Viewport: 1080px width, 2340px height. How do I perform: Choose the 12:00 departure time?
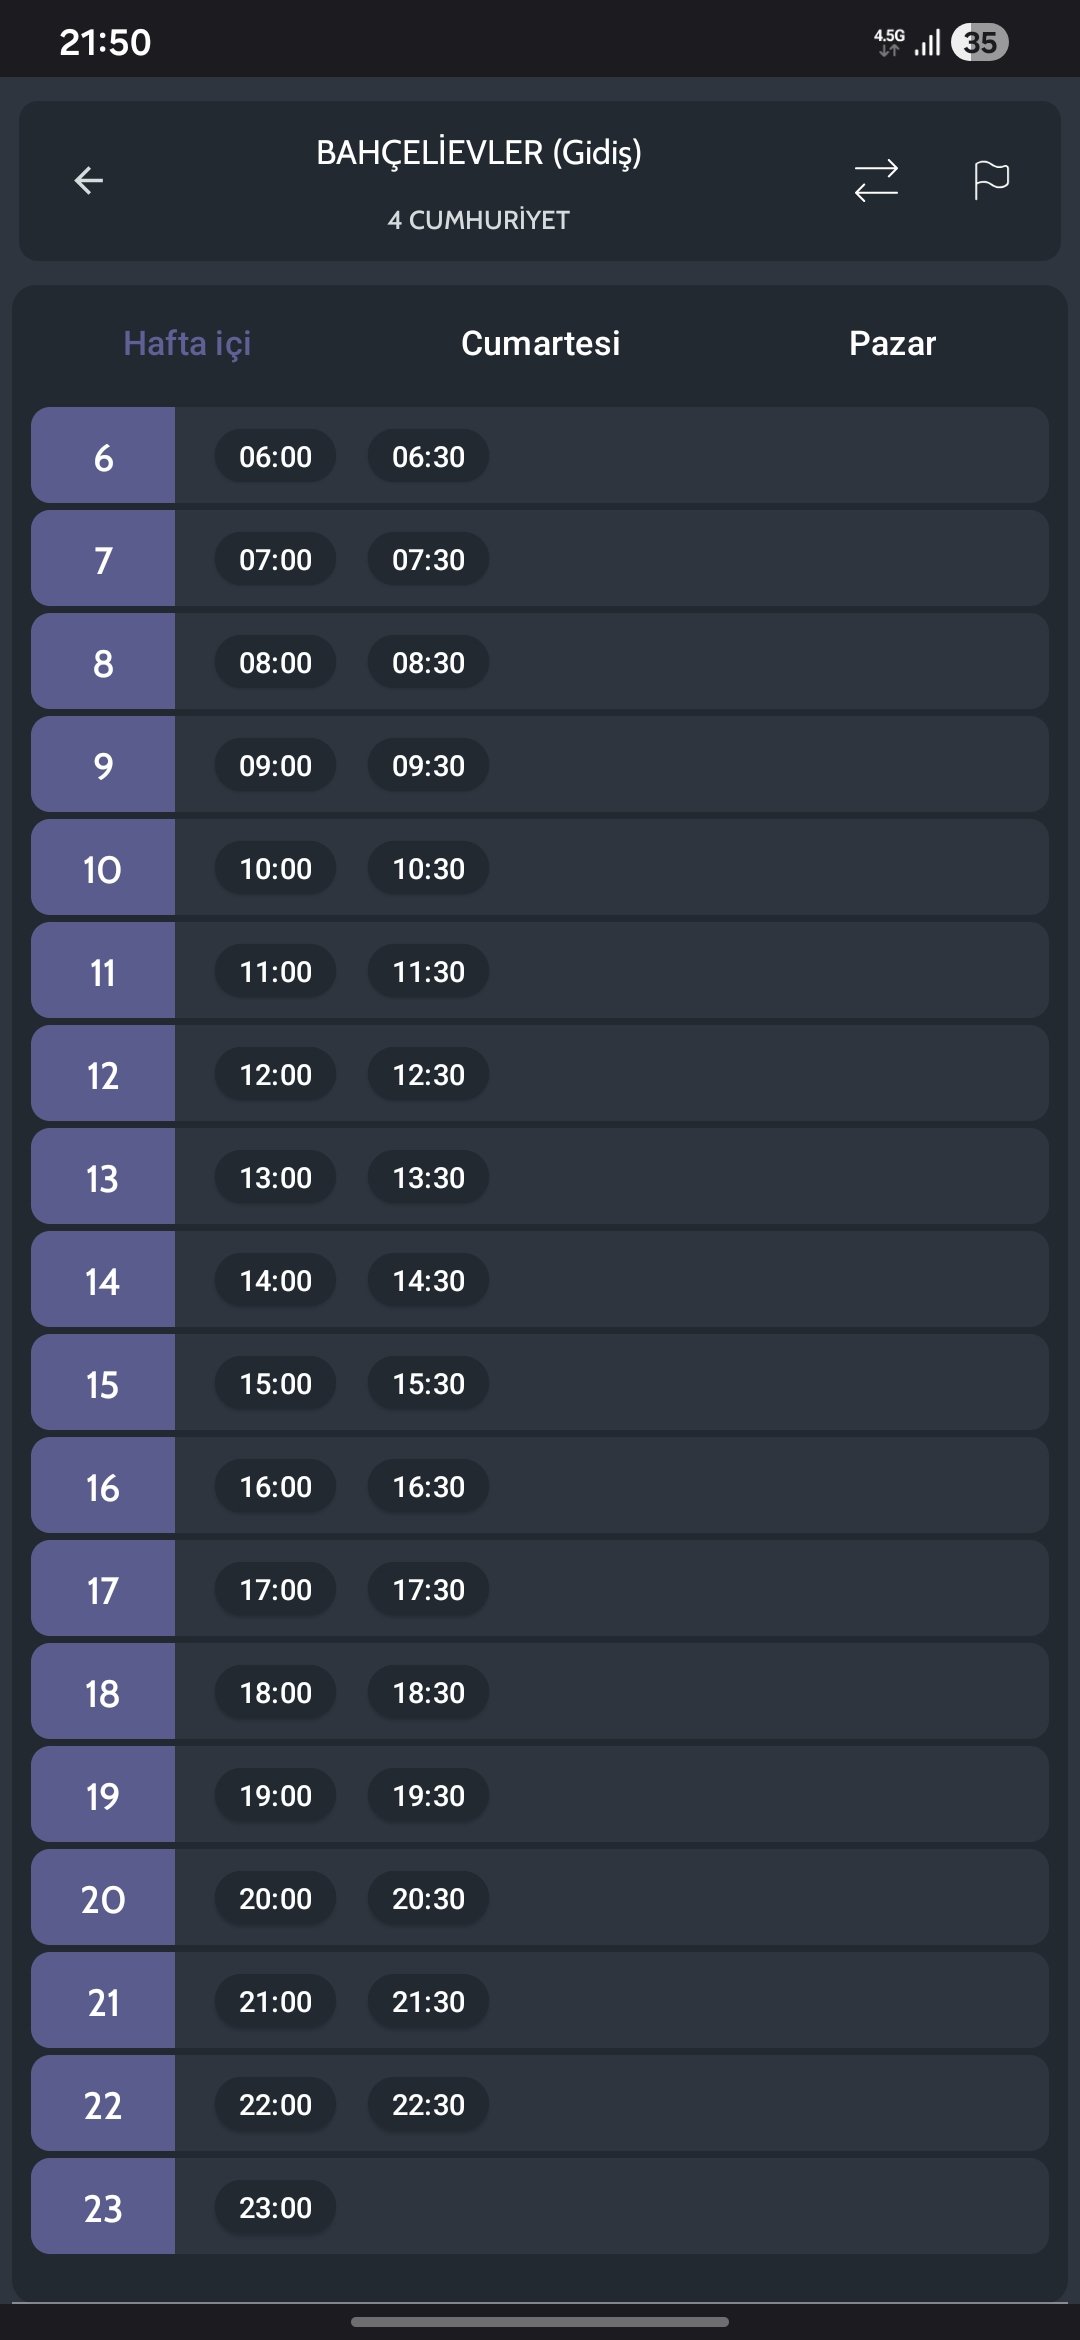275,1074
